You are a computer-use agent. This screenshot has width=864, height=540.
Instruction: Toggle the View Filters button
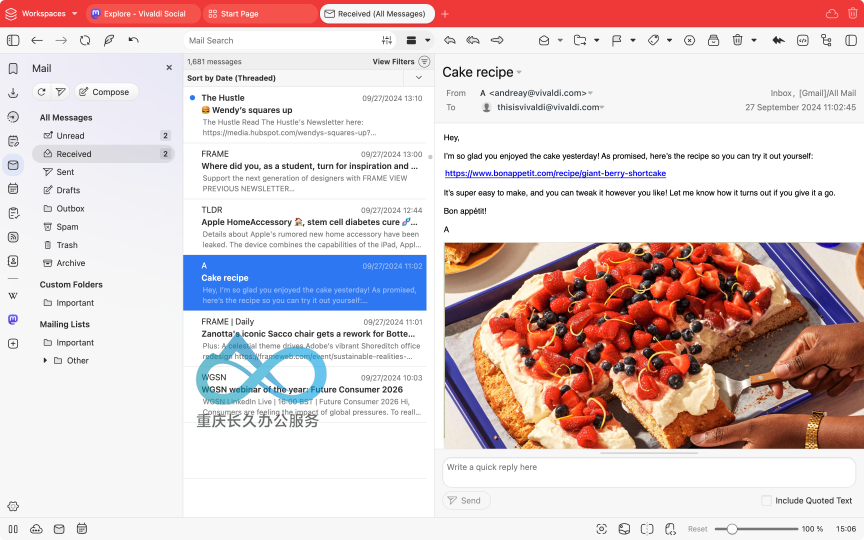pos(401,62)
